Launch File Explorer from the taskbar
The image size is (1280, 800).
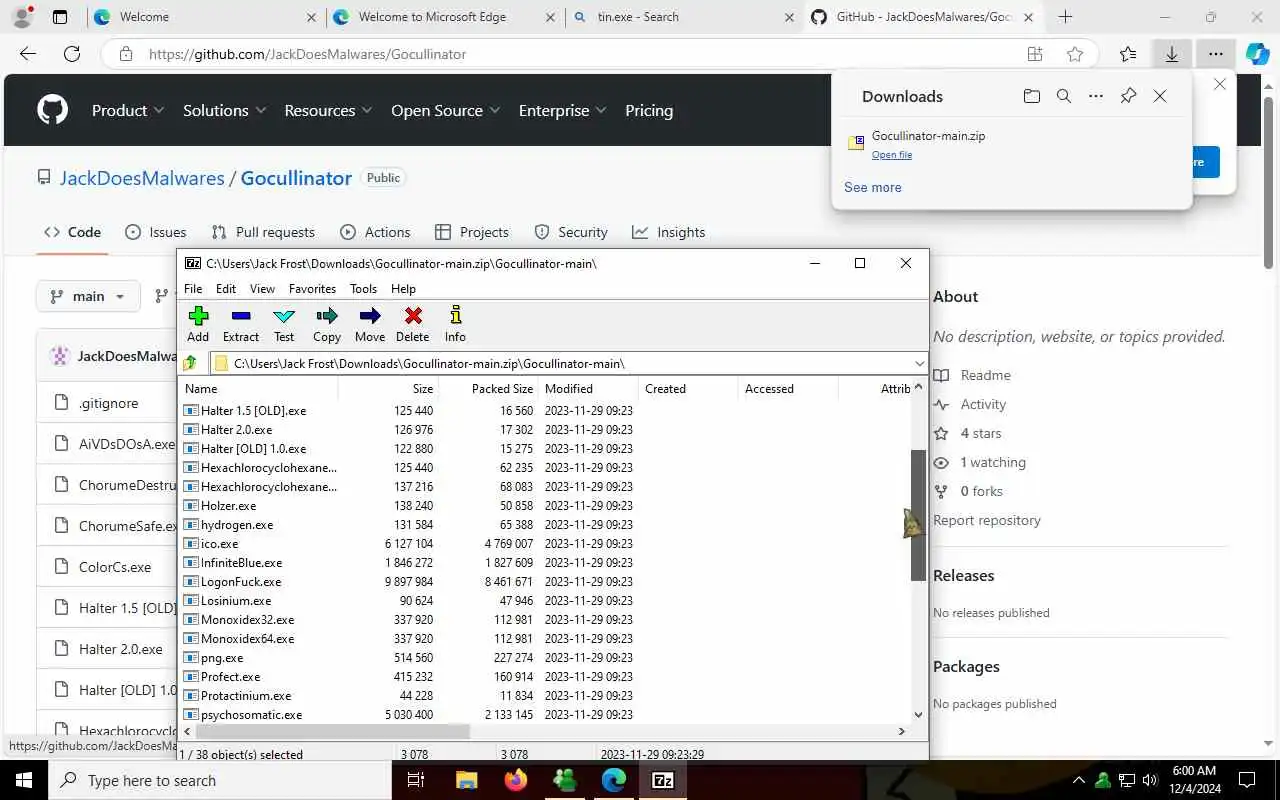pos(467,780)
